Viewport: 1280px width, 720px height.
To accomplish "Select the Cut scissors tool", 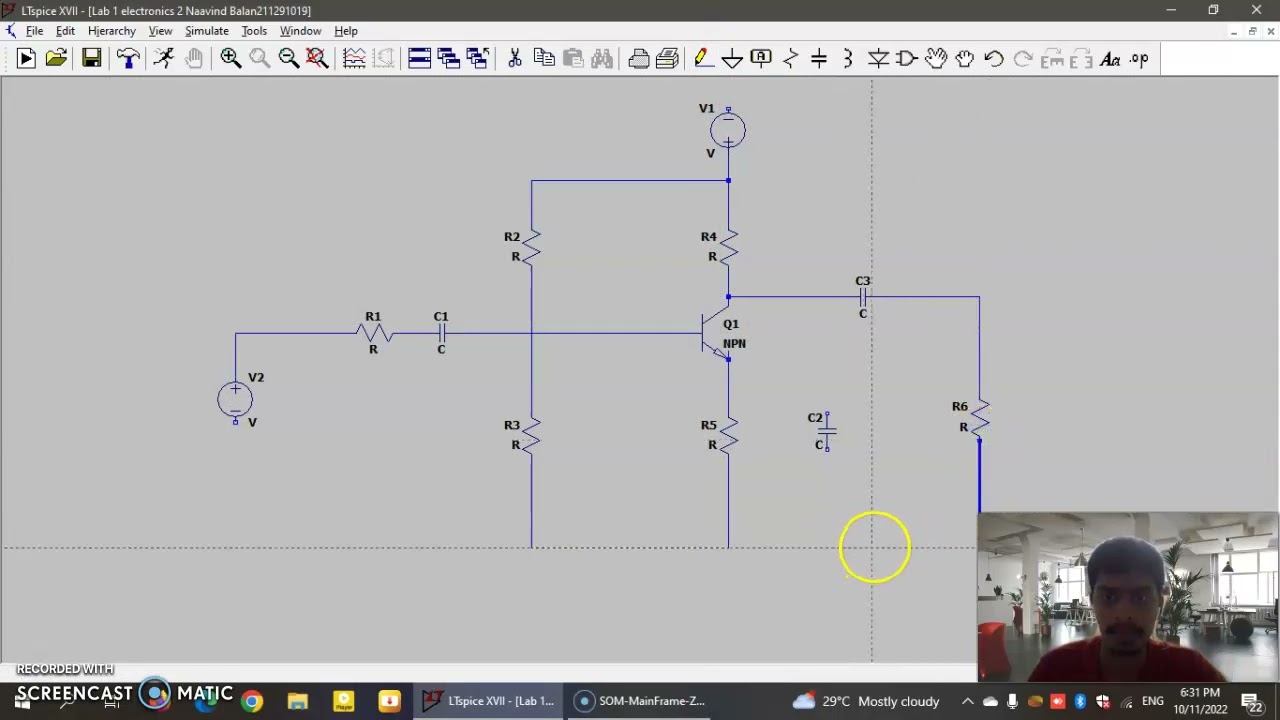I will (515, 59).
